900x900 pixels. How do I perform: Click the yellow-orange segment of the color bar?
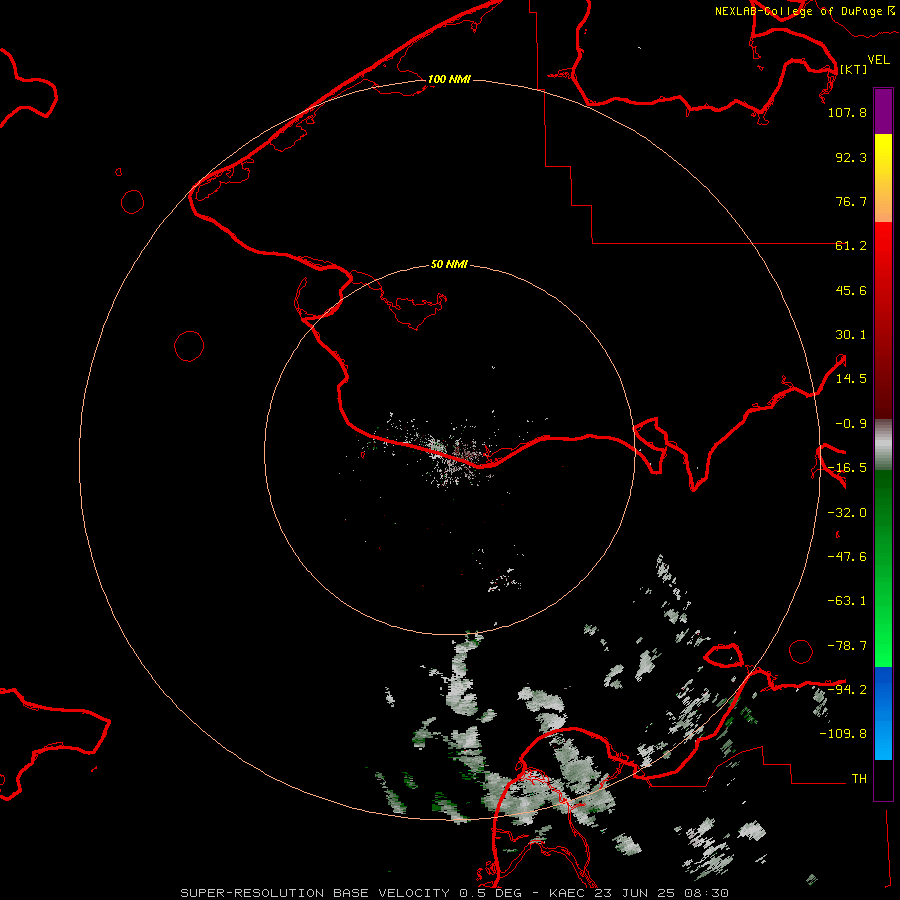[x=883, y=178]
